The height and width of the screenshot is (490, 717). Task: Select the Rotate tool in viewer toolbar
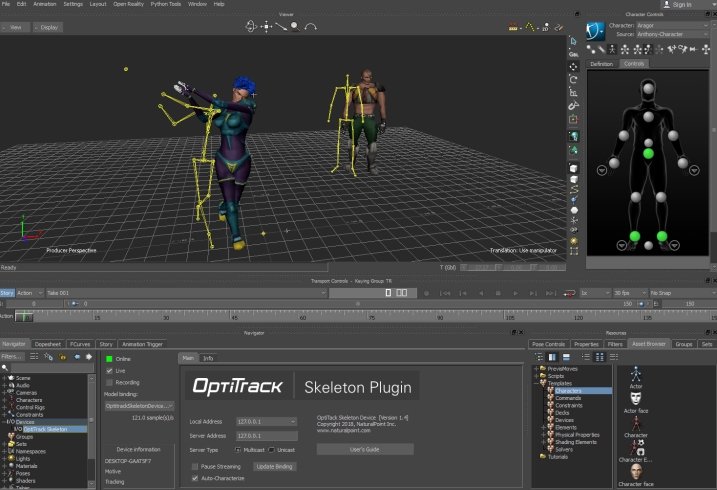pos(574,79)
